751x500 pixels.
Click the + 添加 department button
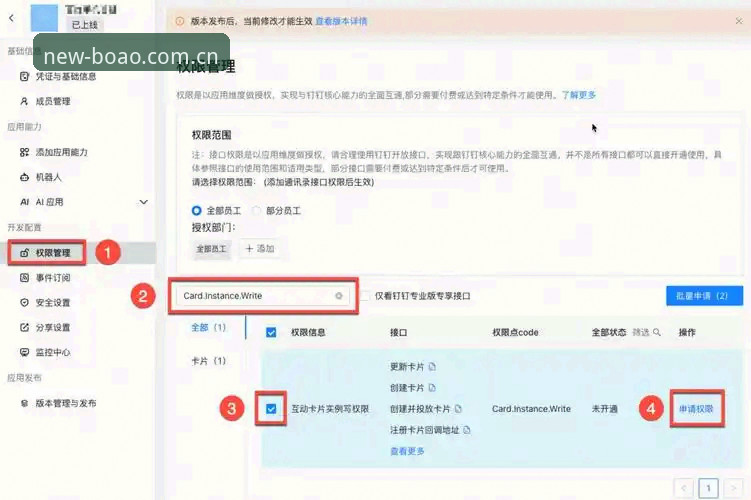coord(260,249)
